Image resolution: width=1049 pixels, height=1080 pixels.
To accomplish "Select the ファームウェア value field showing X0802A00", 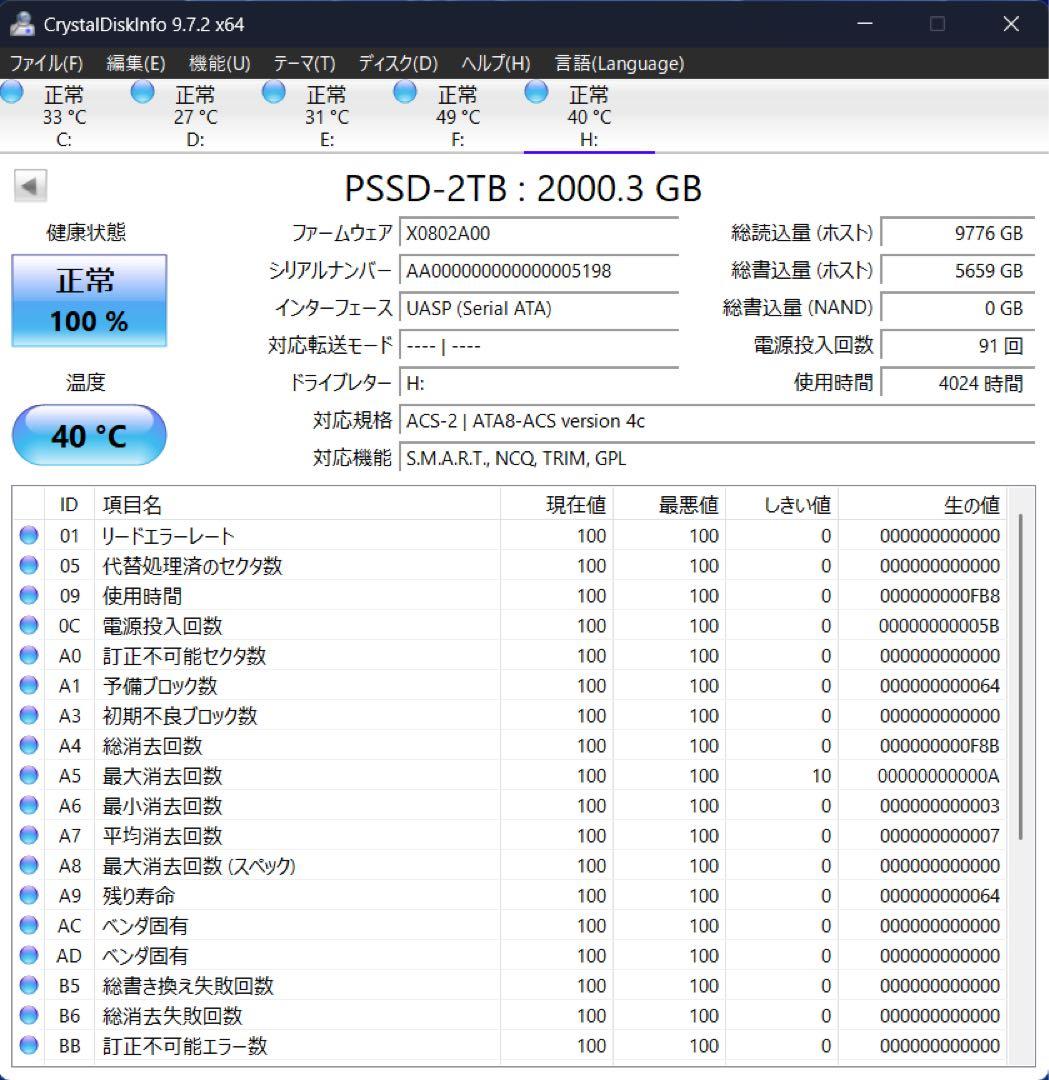I will 540,233.
